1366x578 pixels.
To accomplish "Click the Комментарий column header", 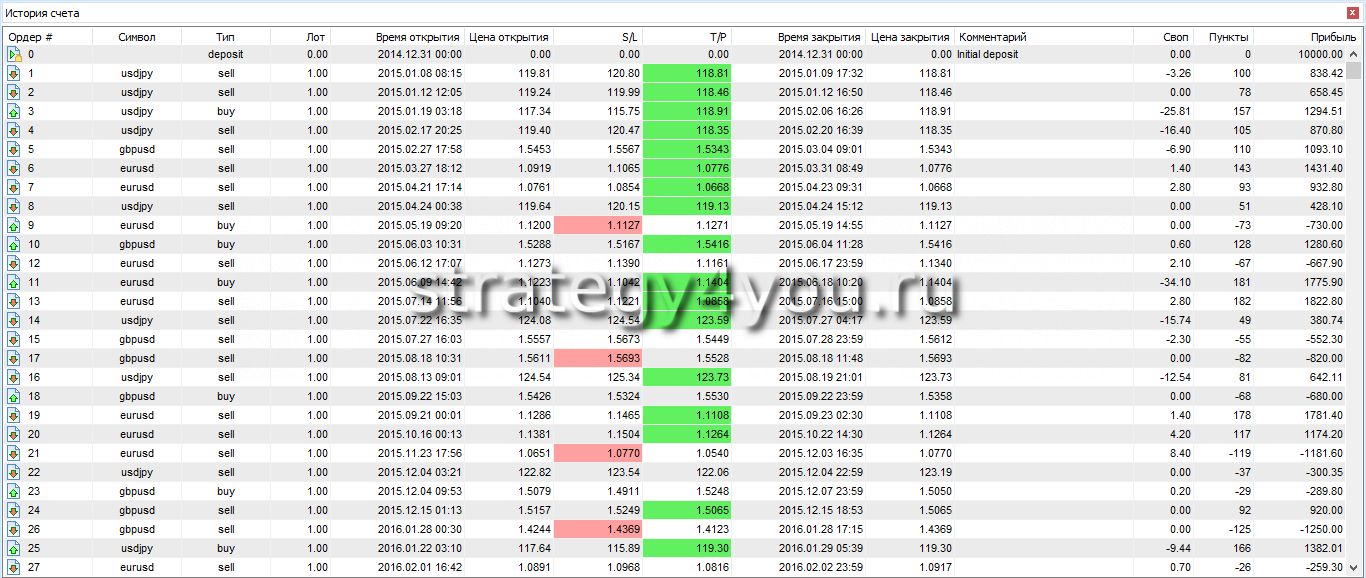I will [1043, 37].
